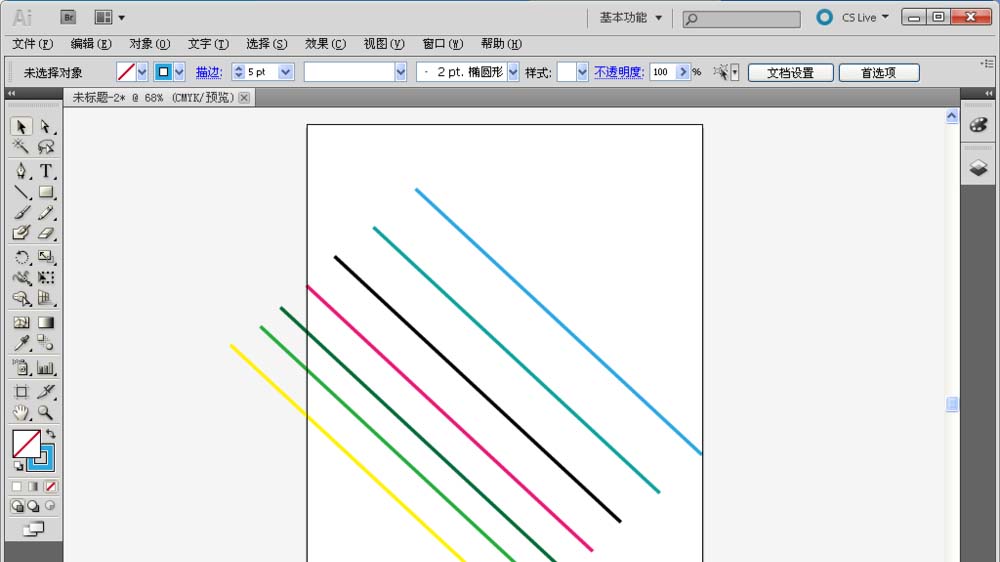Select the Symbol Sprayer tool
Viewport: 1000px width, 562px height.
pos(21,367)
